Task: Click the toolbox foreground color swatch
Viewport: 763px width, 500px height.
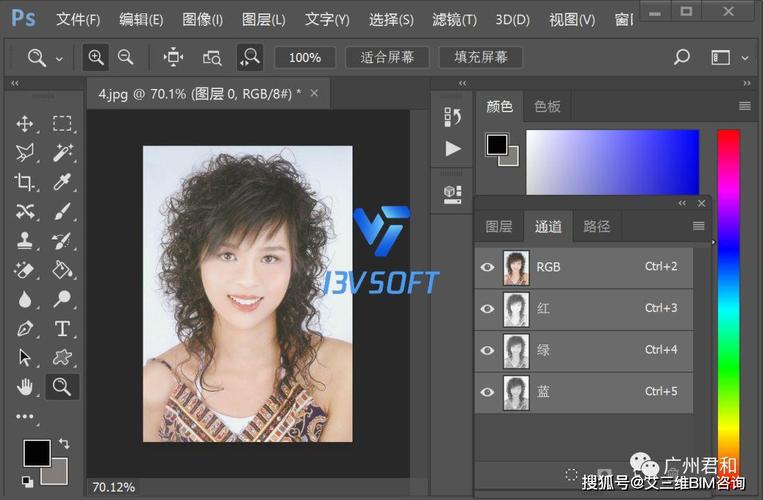Action: pyautogui.click(x=37, y=453)
